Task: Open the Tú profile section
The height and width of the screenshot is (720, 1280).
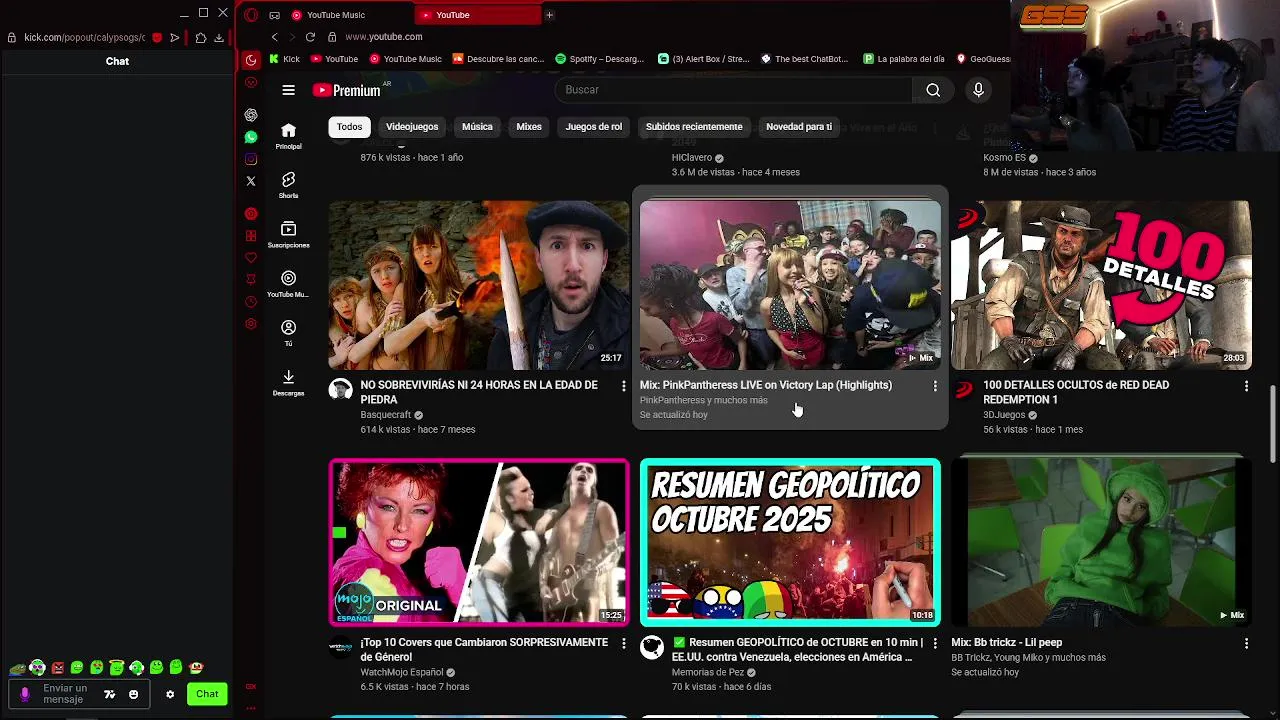Action: coord(288,333)
